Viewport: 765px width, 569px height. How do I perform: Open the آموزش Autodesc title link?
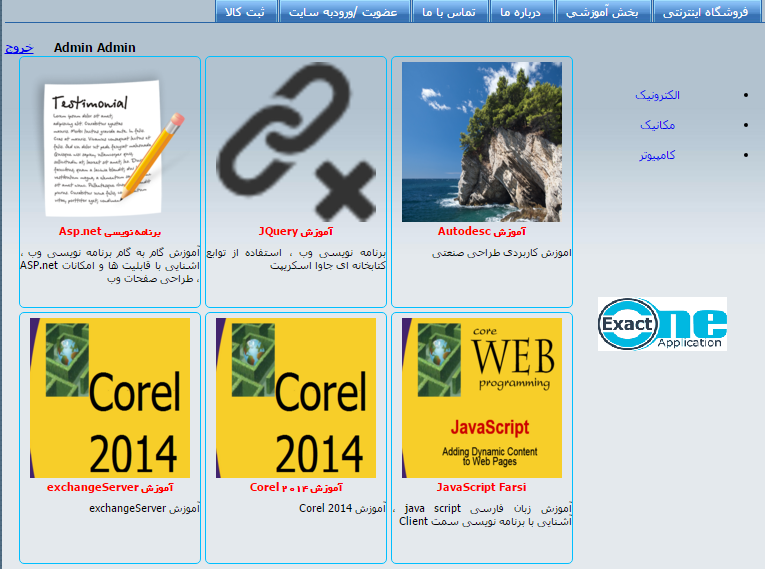pos(482,231)
